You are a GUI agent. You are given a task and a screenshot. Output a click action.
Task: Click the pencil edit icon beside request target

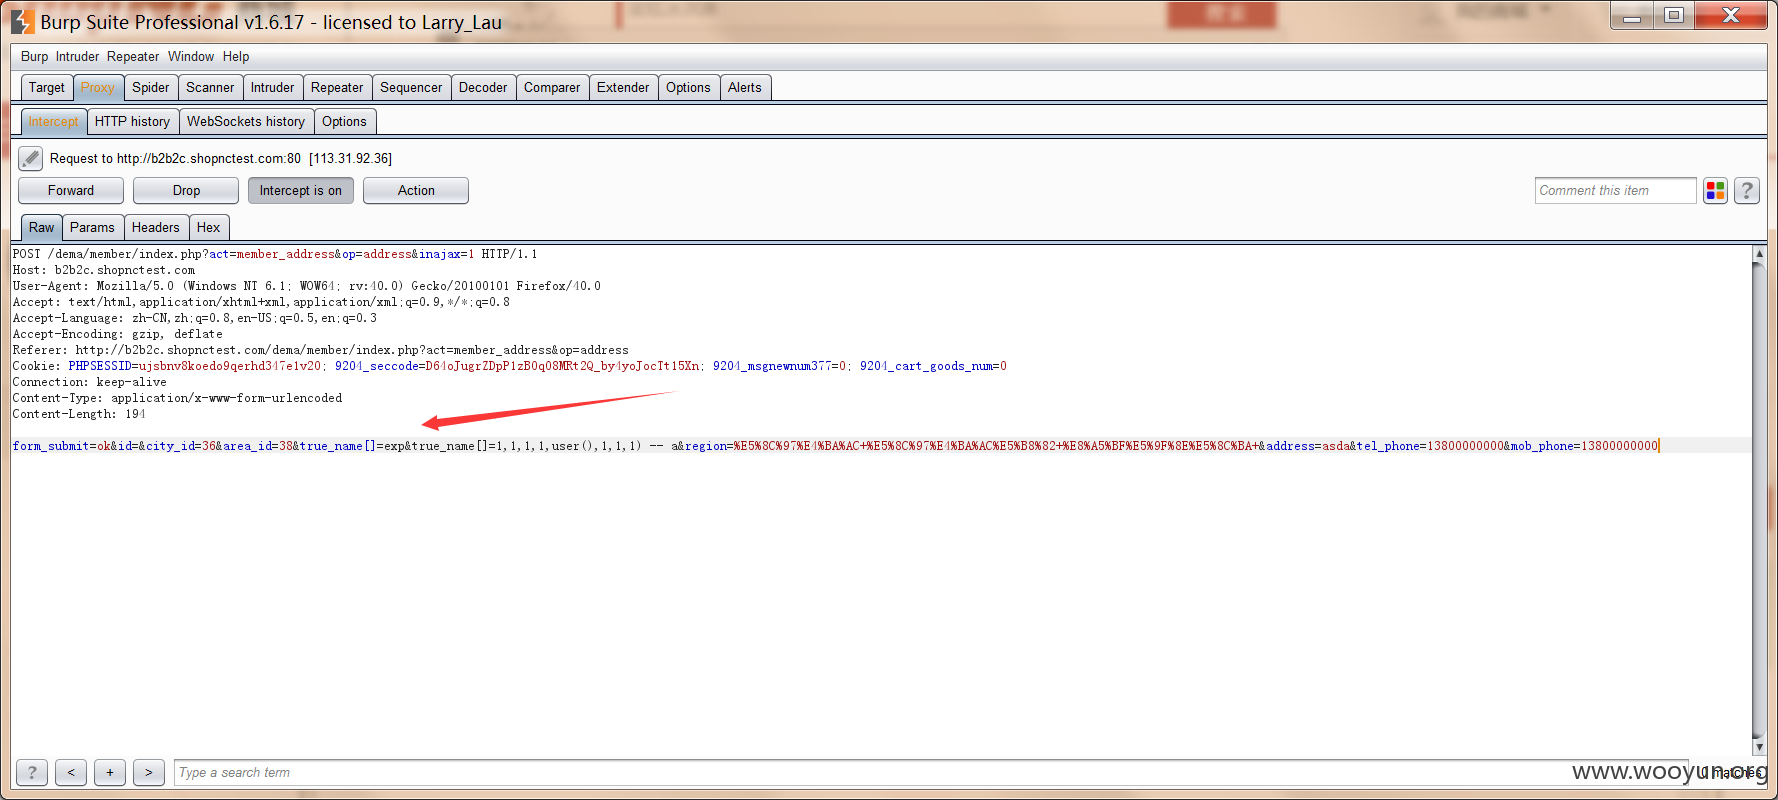pyautogui.click(x=31, y=158)
